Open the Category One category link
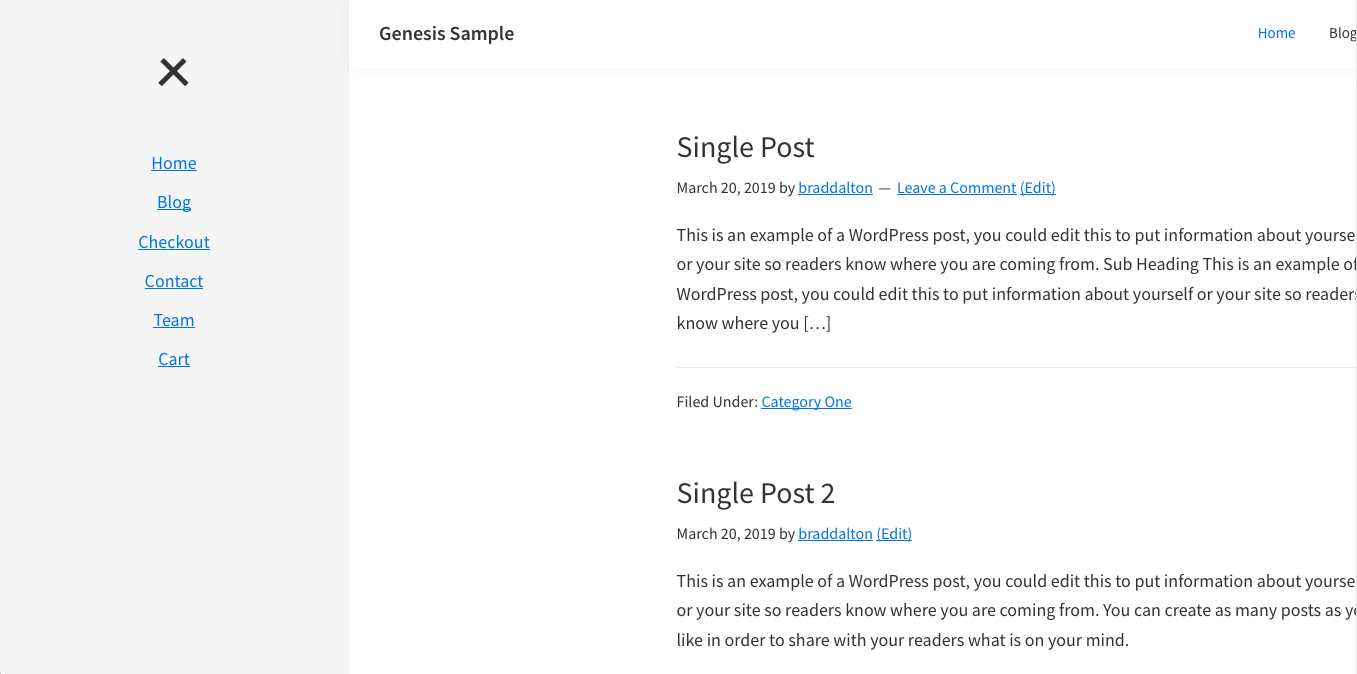 pos(806,402)
